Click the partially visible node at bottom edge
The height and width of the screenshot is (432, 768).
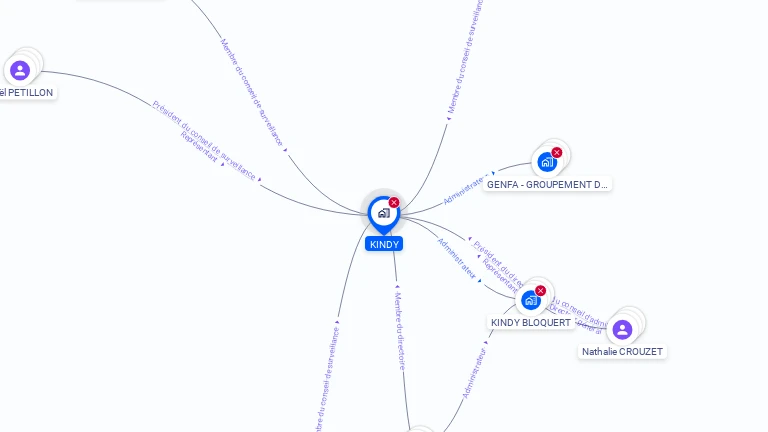(x=421, y=429)
